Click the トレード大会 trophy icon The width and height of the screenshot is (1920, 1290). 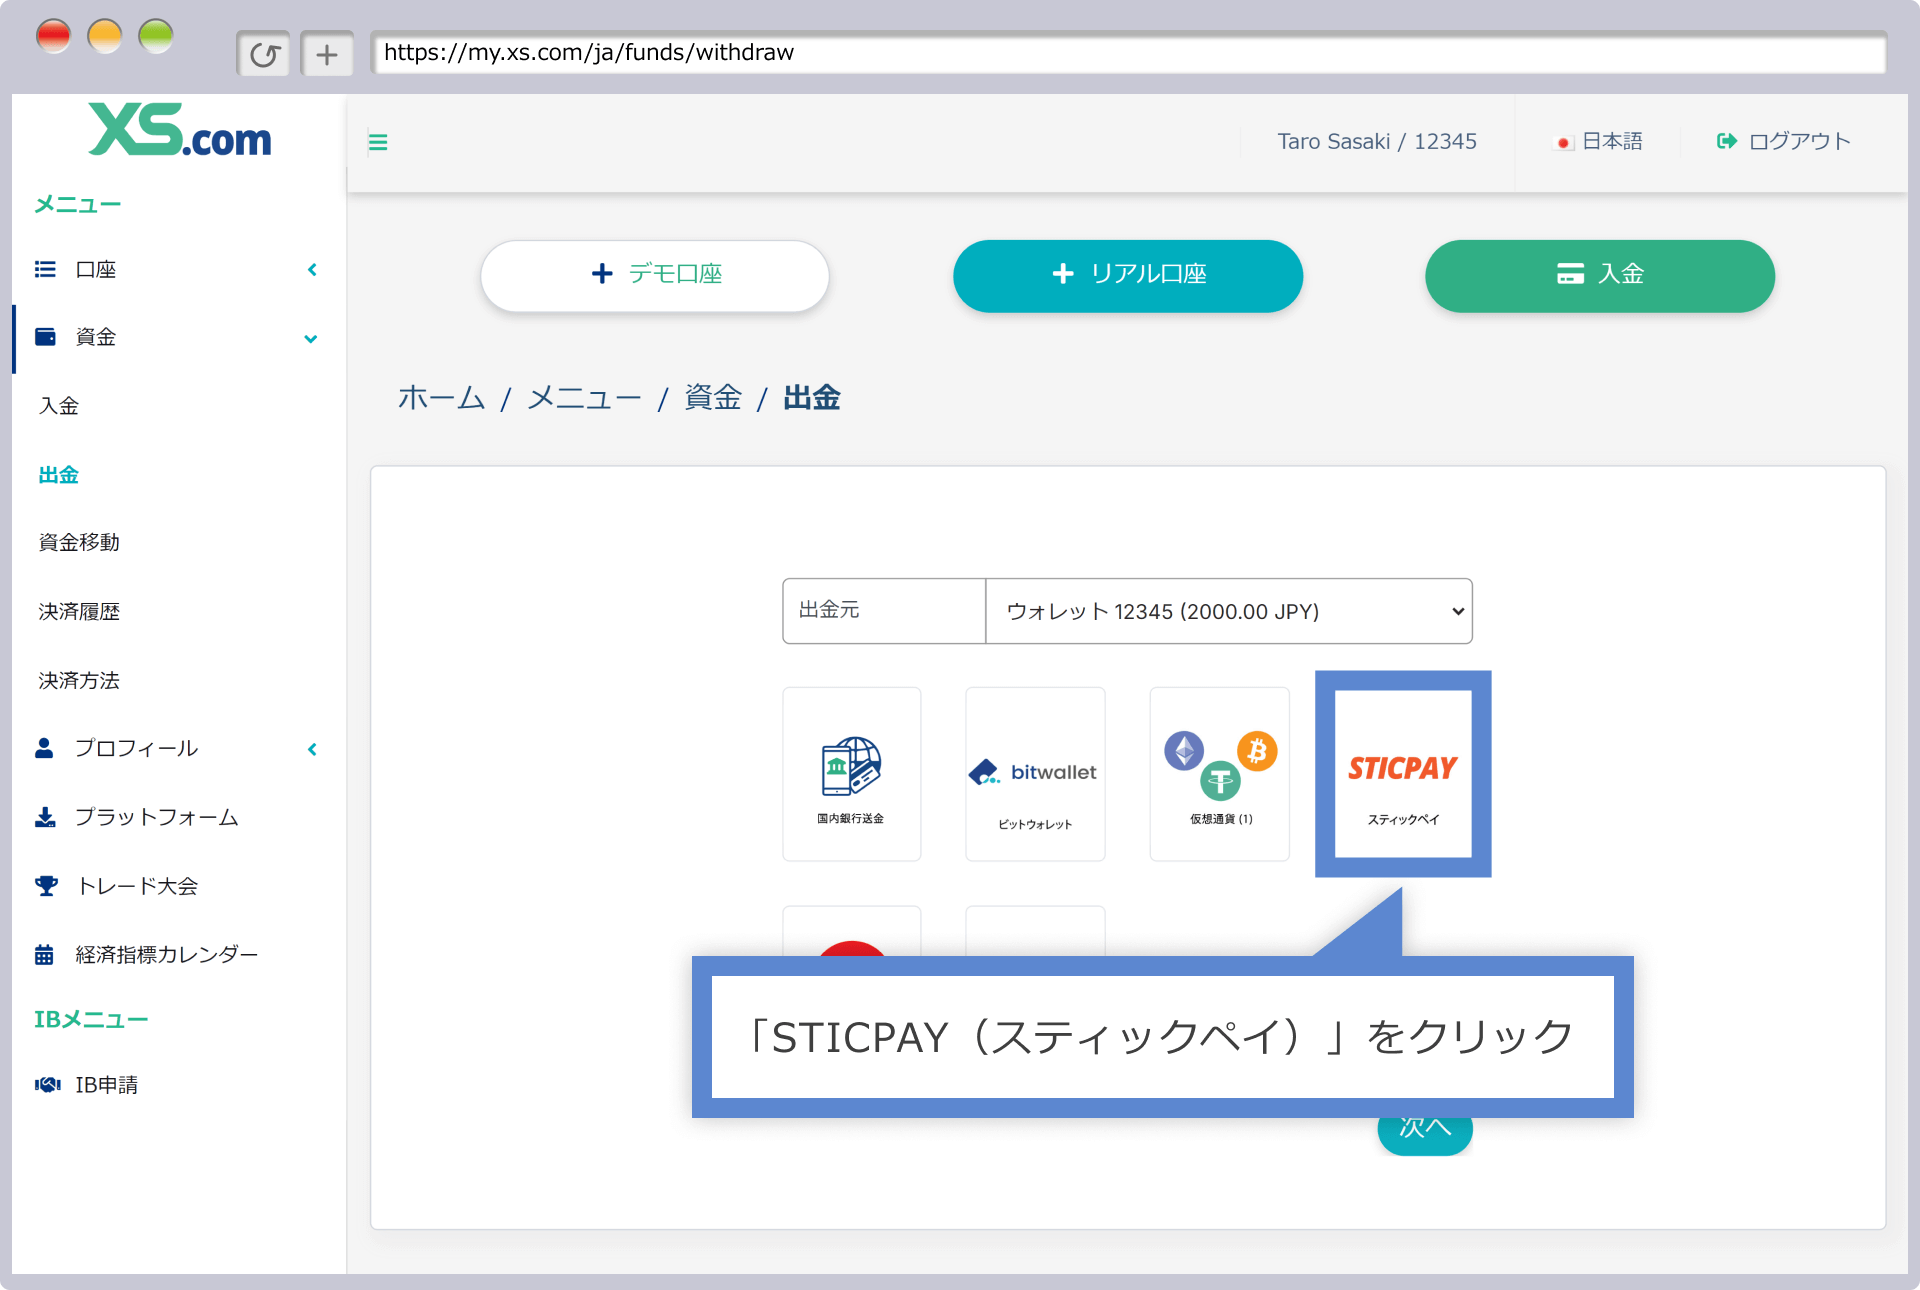46,886
